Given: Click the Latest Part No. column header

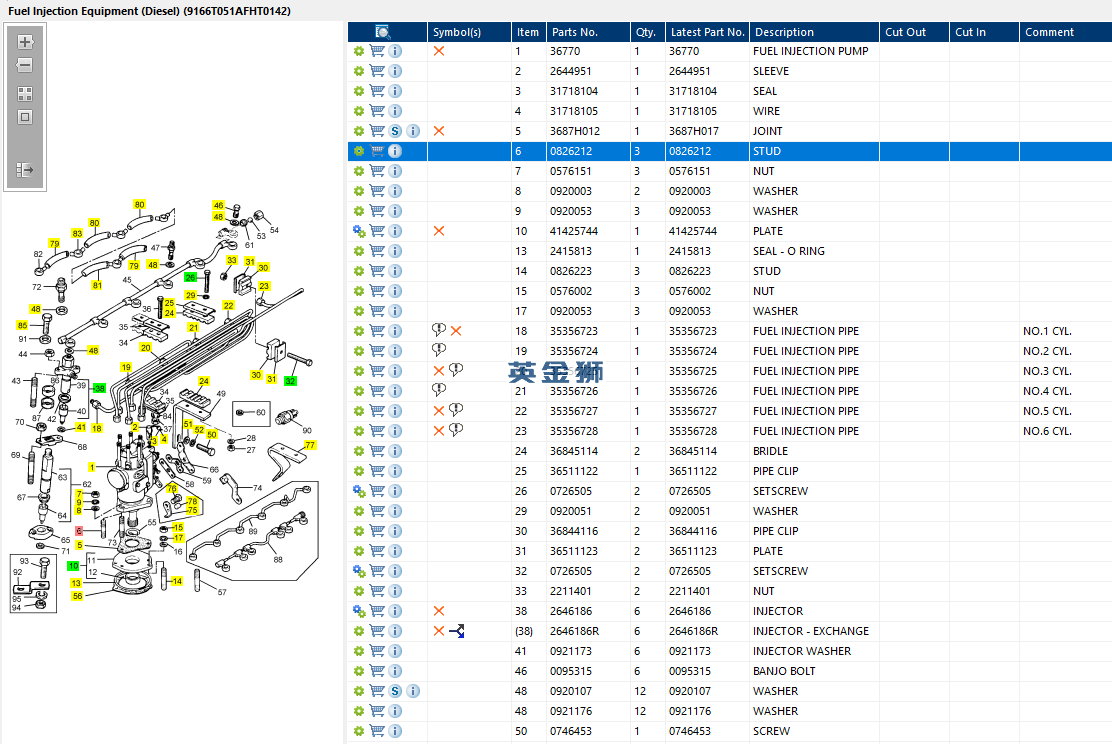Looking at the screenshot, I should pos(707,32).
